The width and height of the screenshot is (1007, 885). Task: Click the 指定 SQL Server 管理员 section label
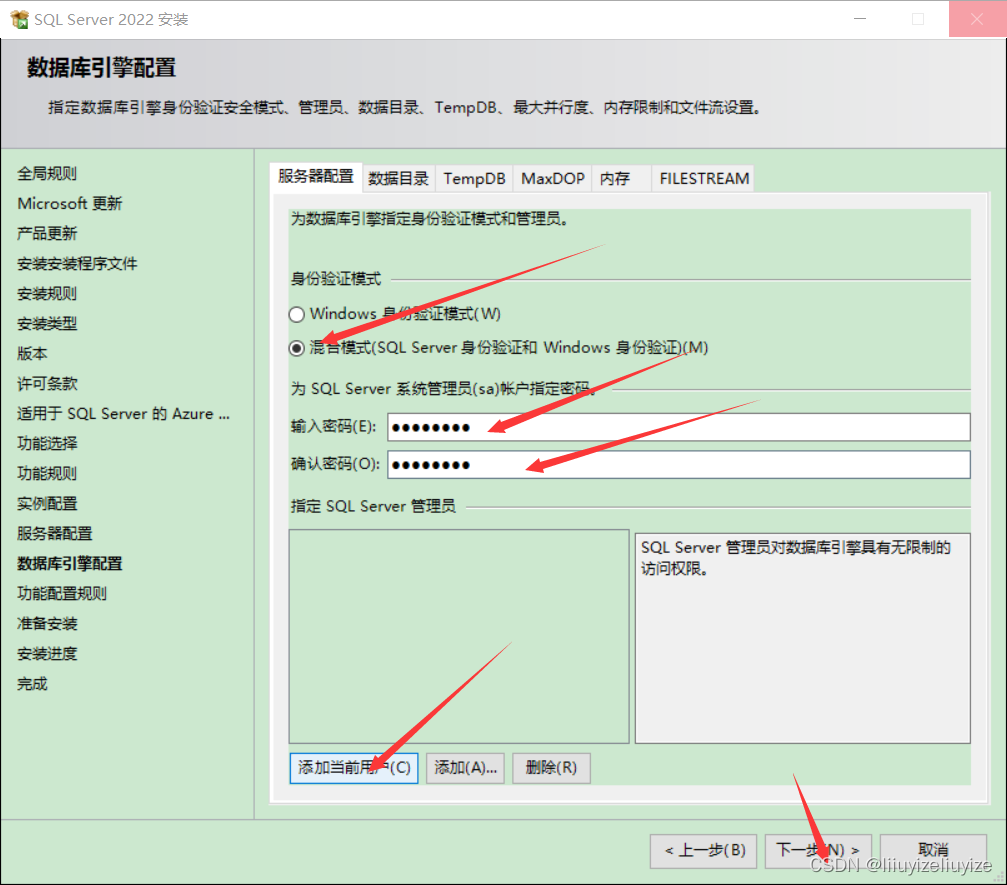(x=373, y=506)
